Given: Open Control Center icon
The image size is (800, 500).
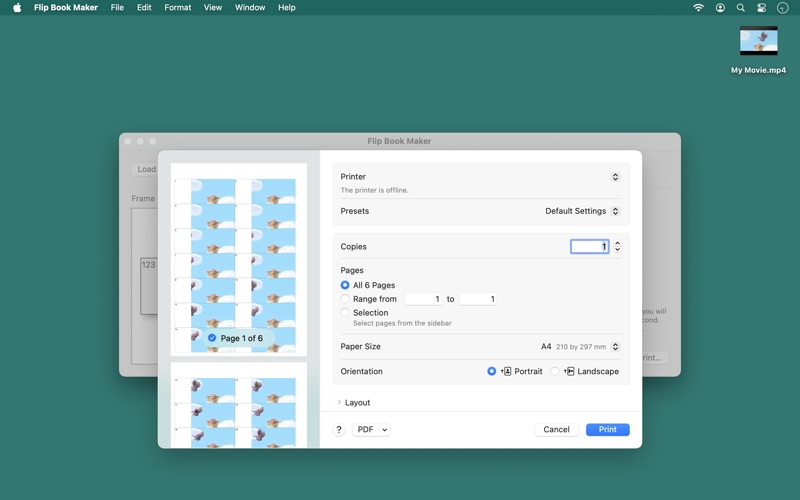Looking at the screenshot, I should [761, 8].
